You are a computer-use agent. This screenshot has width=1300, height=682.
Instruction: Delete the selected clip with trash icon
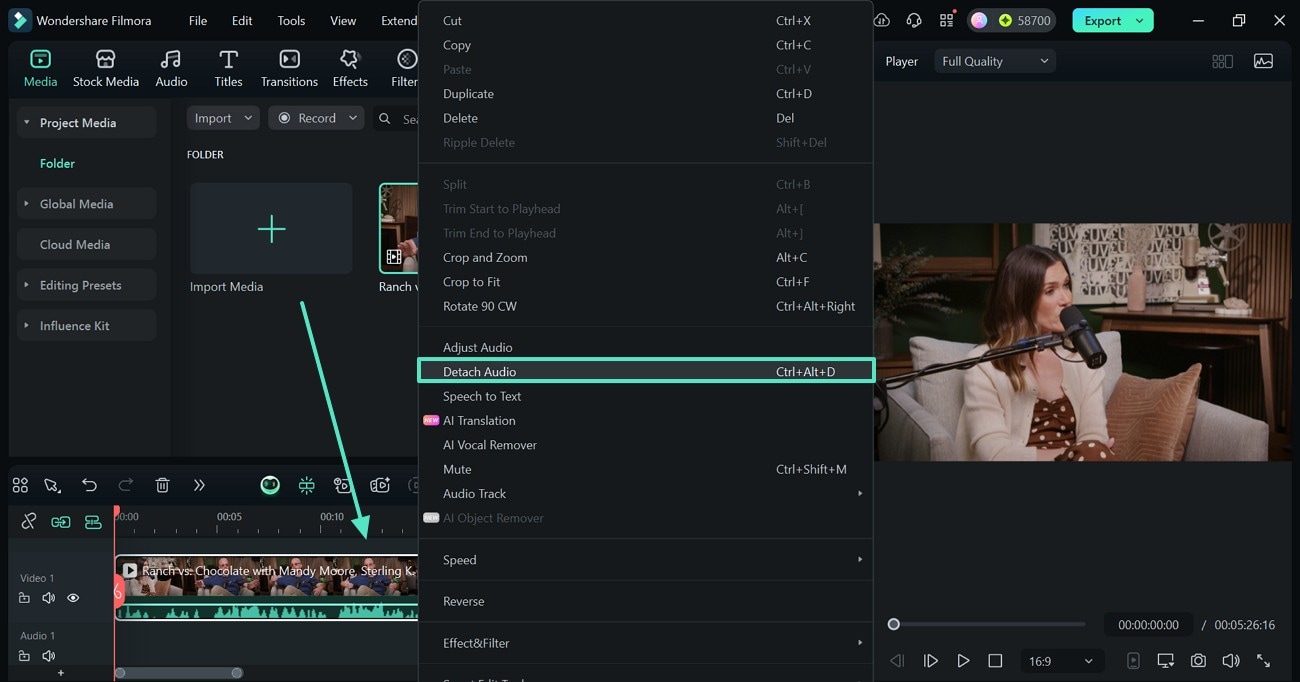pos(162,485)
